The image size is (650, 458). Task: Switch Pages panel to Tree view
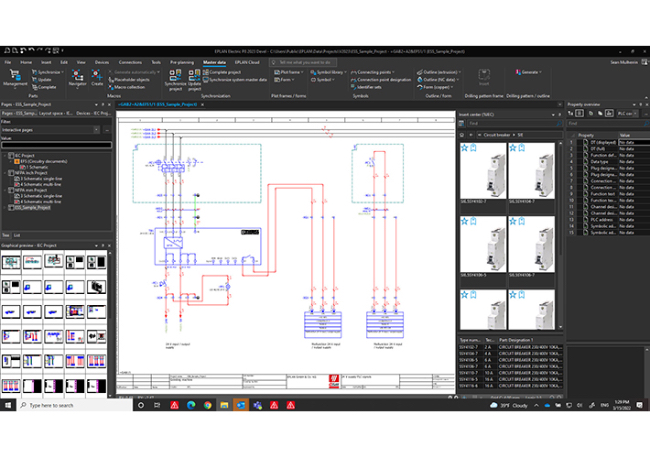(6, 235)
